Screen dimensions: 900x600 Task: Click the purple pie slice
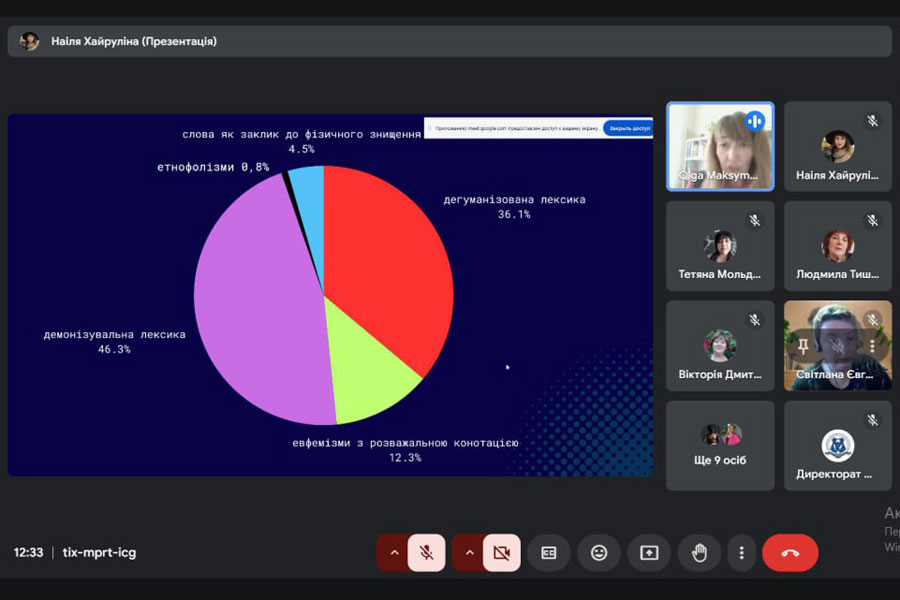pyautogui.click(x=258, y=304)
